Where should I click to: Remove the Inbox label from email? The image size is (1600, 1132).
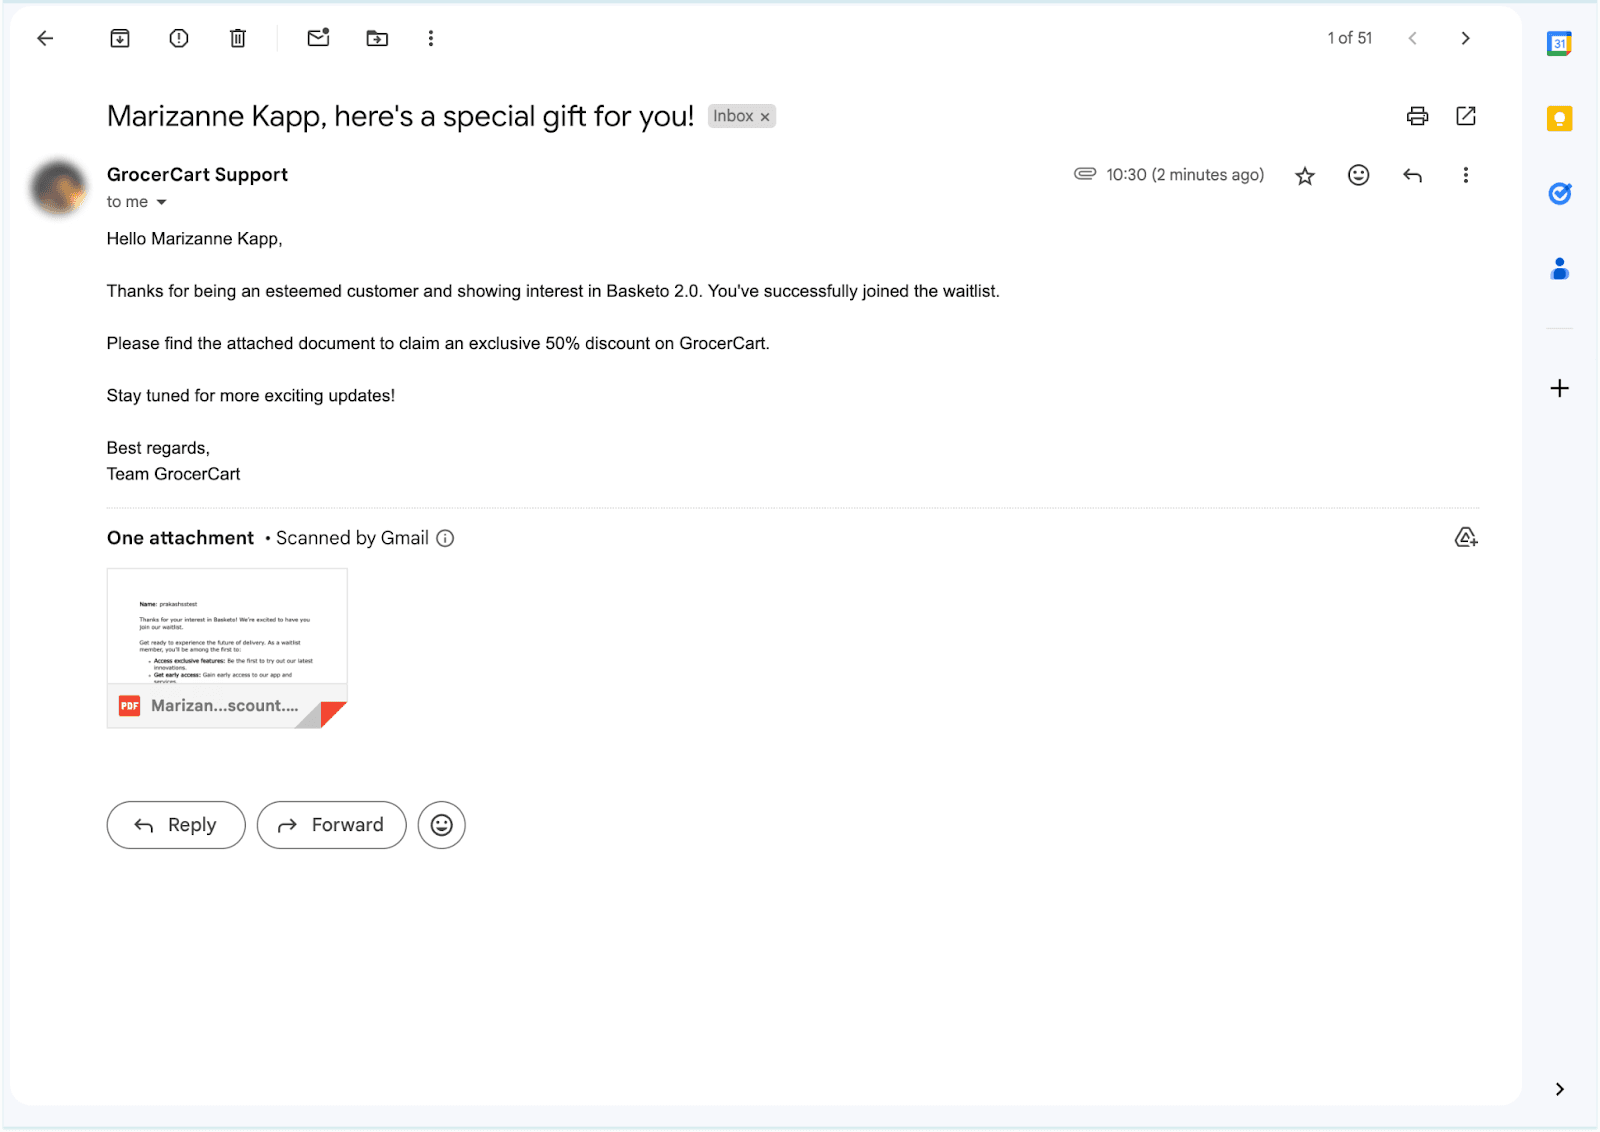click(765, 117)
